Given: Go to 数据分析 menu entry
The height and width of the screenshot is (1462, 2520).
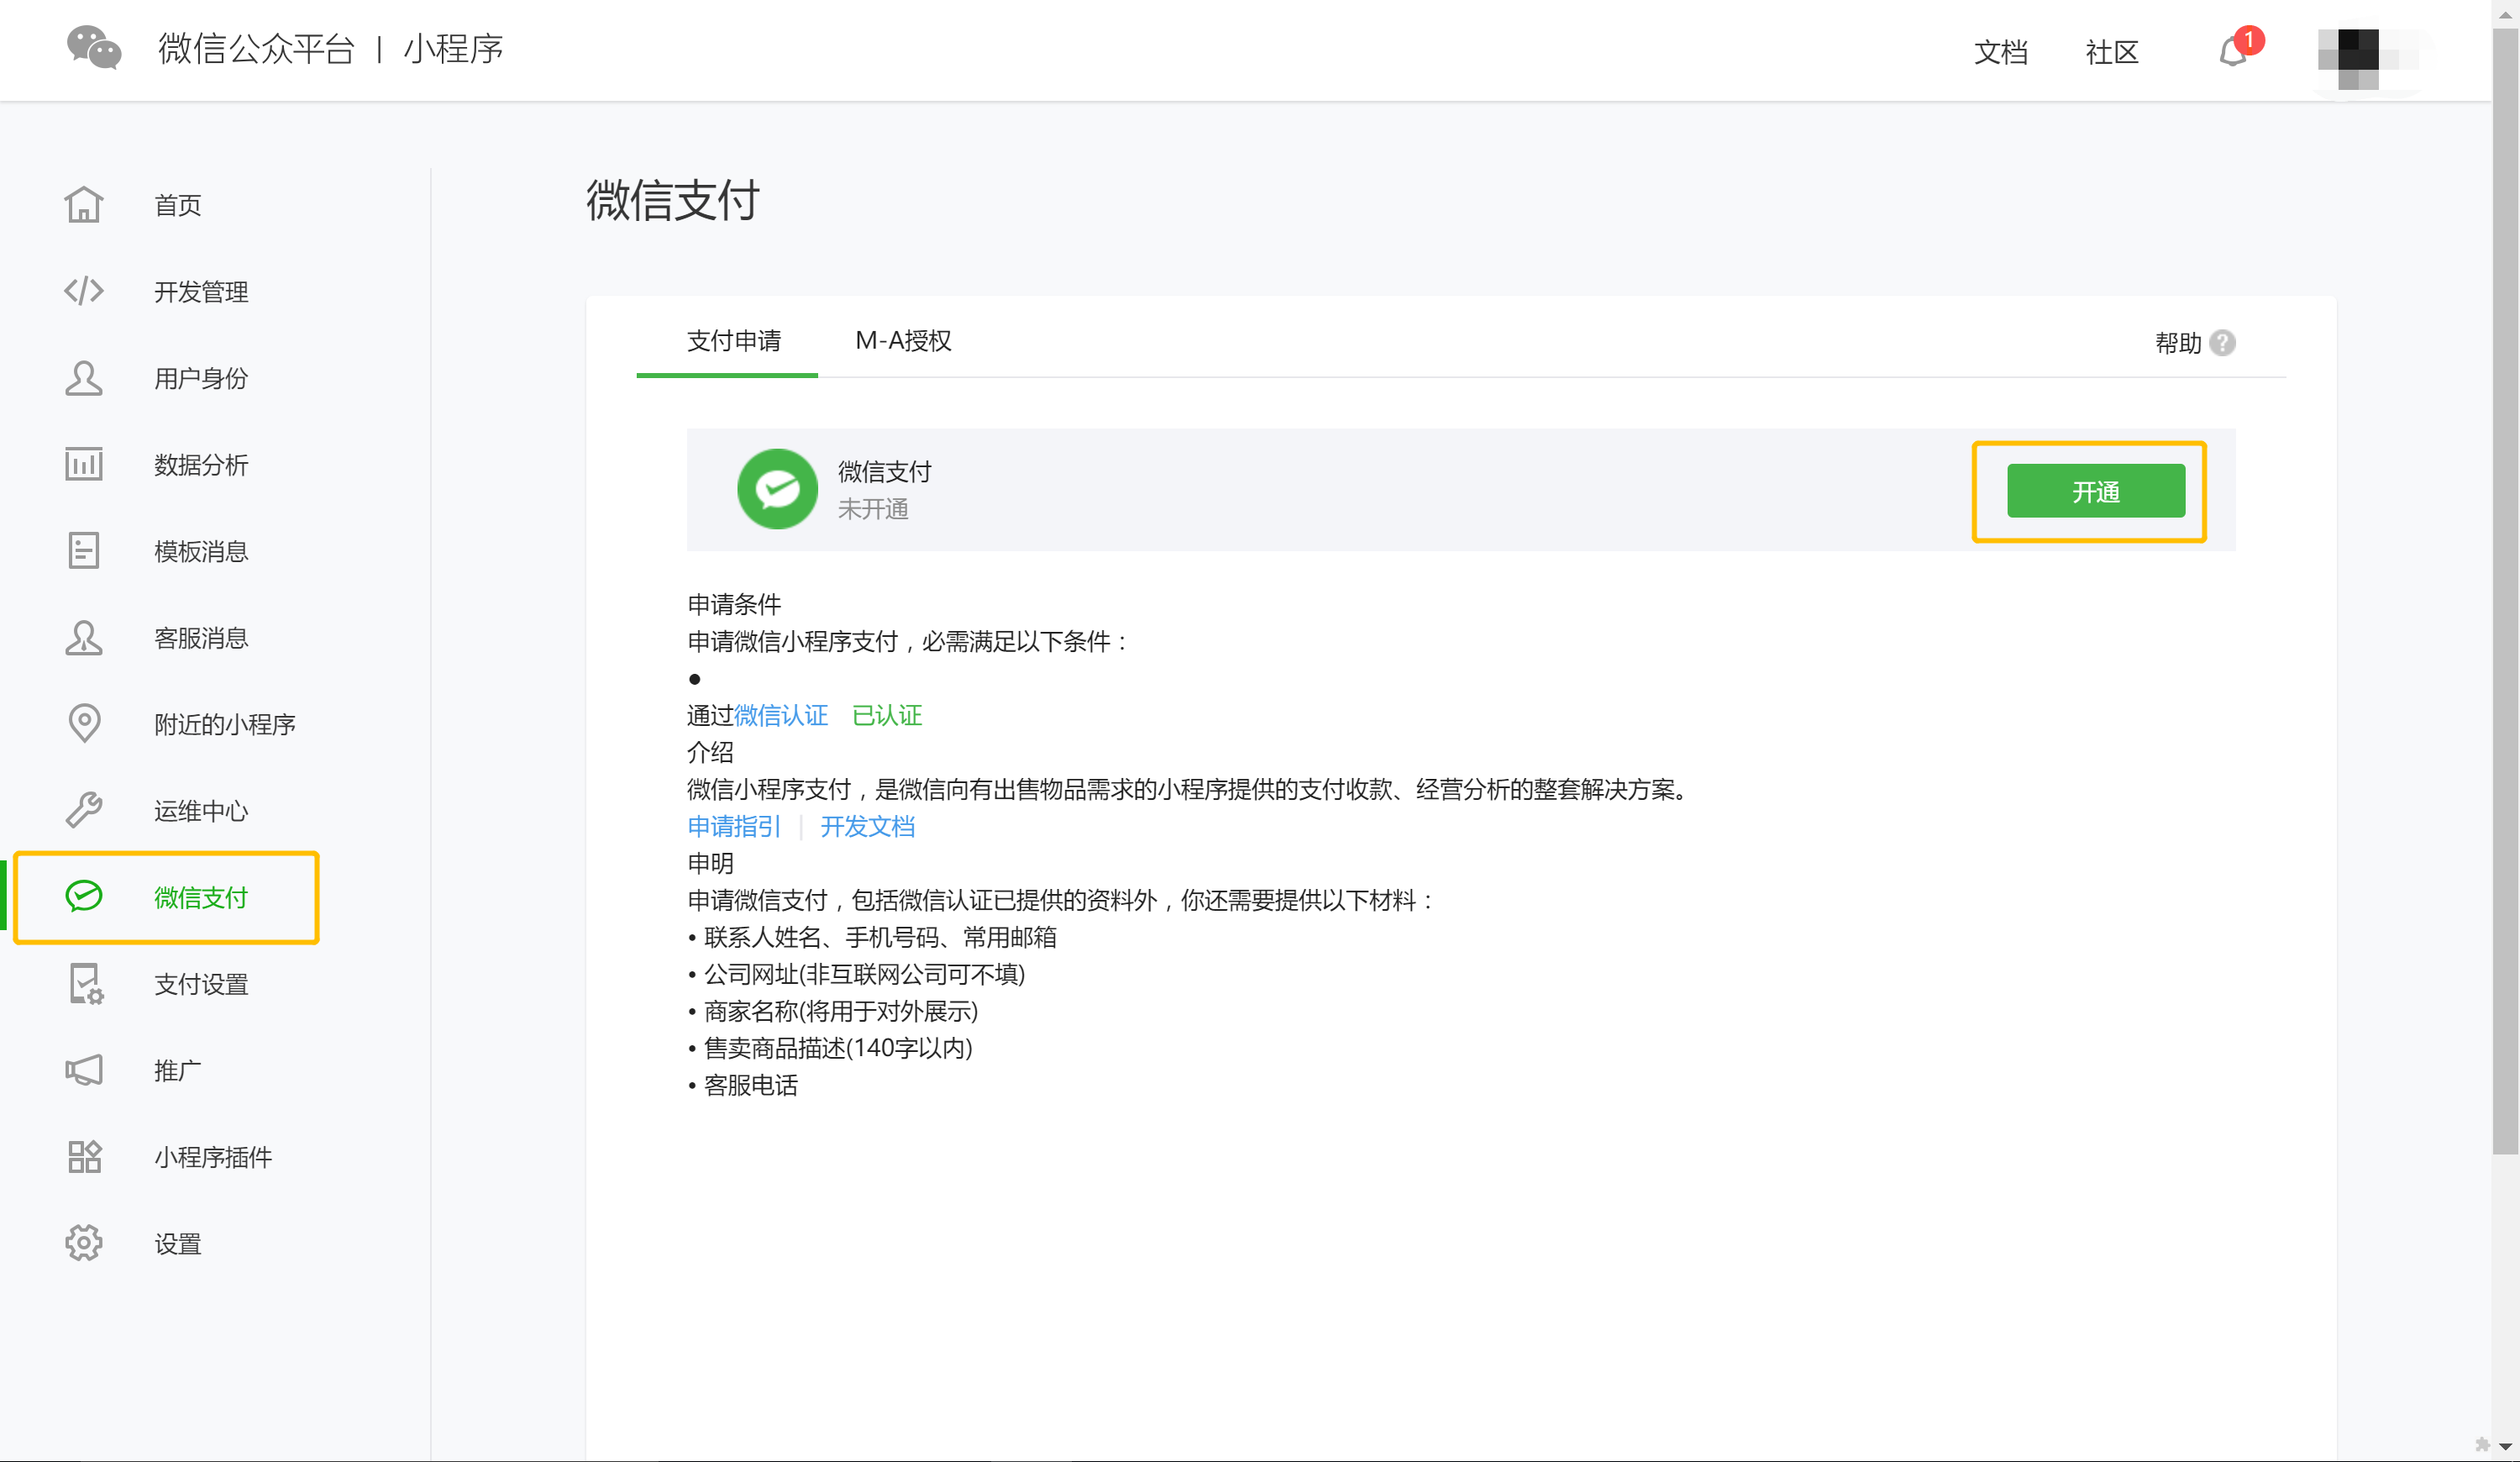Looking at the screenshot, I should [201, 465].
